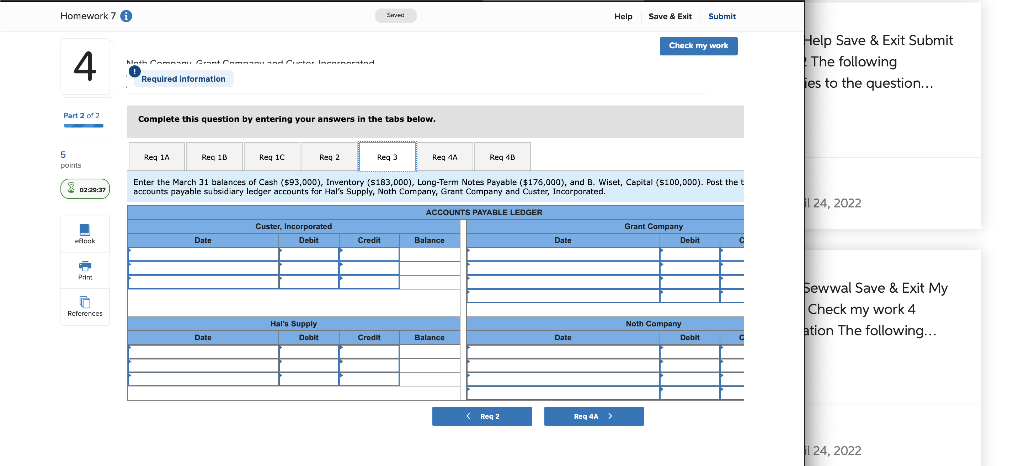Image resolution: width=1024 pixels, height=466 pixels.
Task: Select the Req 2 tab
Action: pos(329,157)
